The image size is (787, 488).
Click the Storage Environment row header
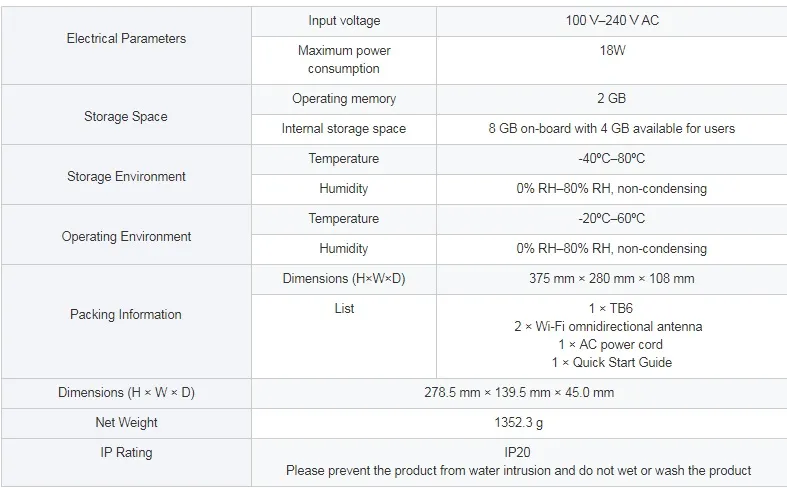click(x=126, y=176)
